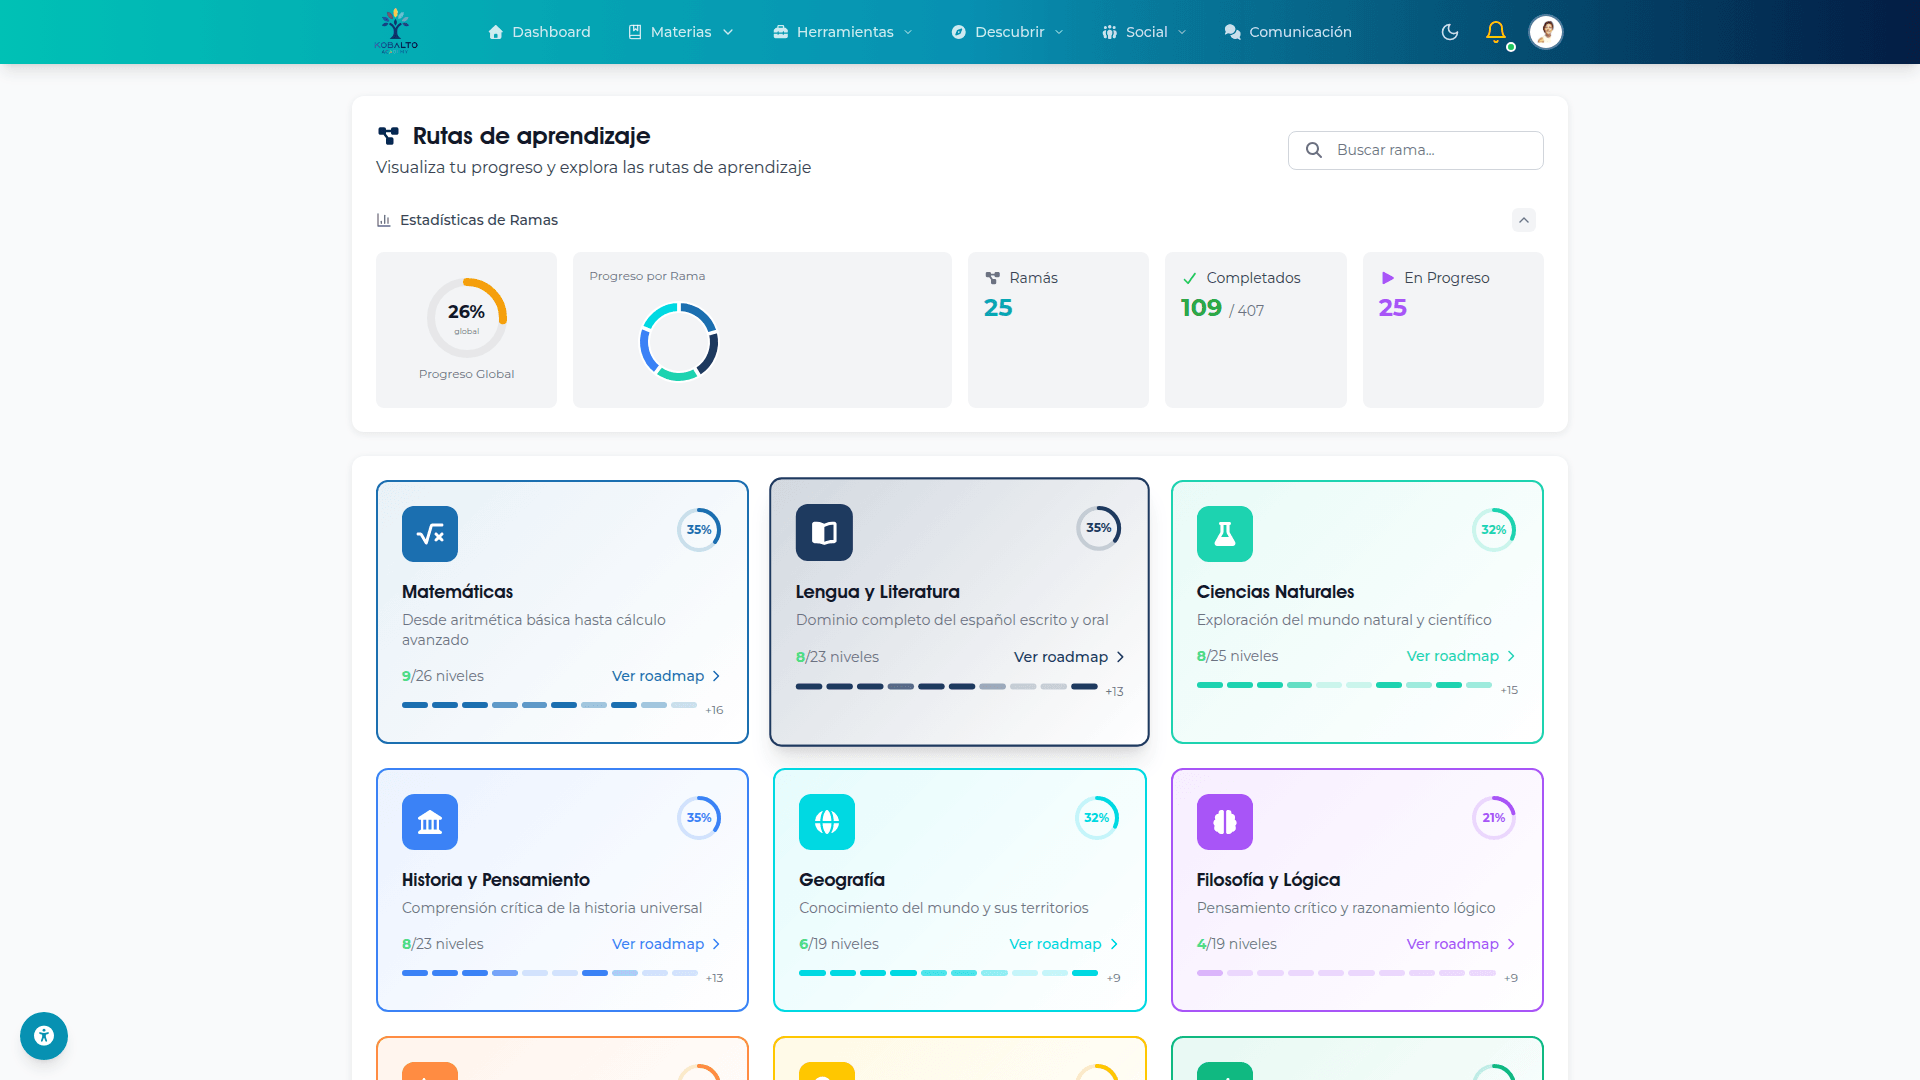Open Ver roadmap for Geografía
This screenshot has height=1080, width=1920.
(x=1064, y=944)
